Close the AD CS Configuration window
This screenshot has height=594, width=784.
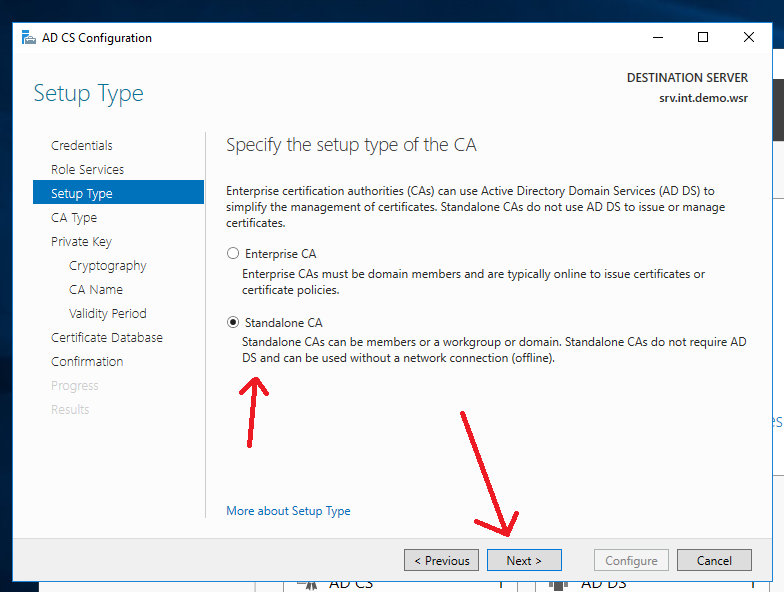748,38
